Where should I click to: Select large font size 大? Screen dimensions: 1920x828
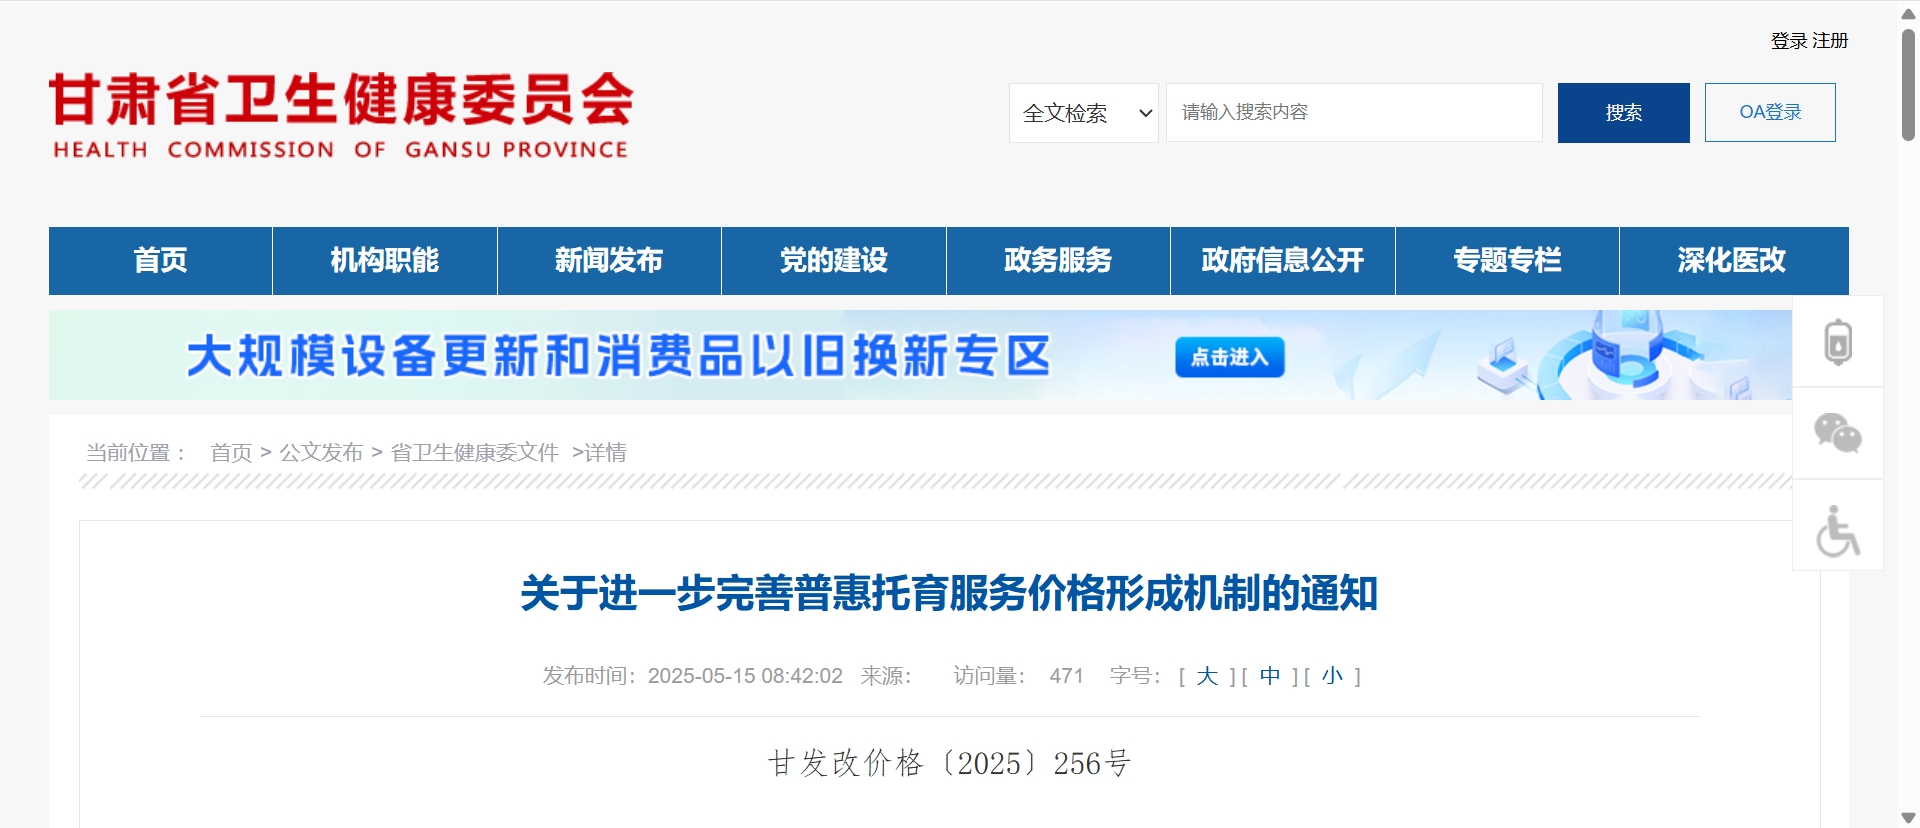point(1207,676)
